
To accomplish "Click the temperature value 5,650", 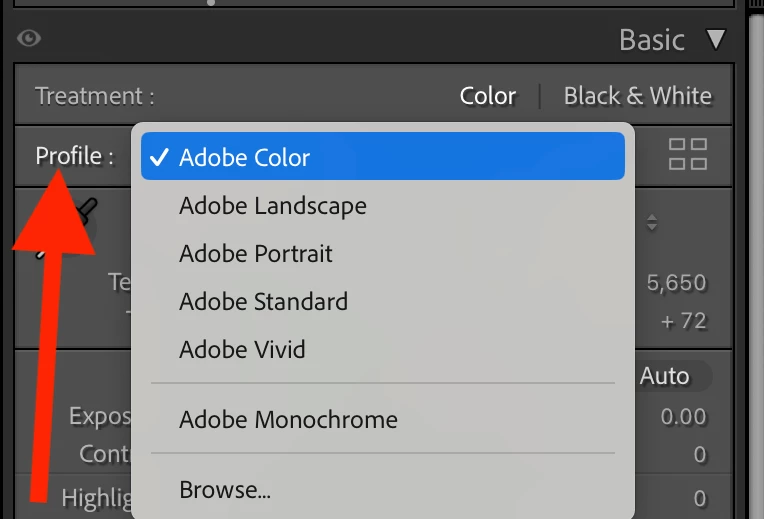I will 677,283.
